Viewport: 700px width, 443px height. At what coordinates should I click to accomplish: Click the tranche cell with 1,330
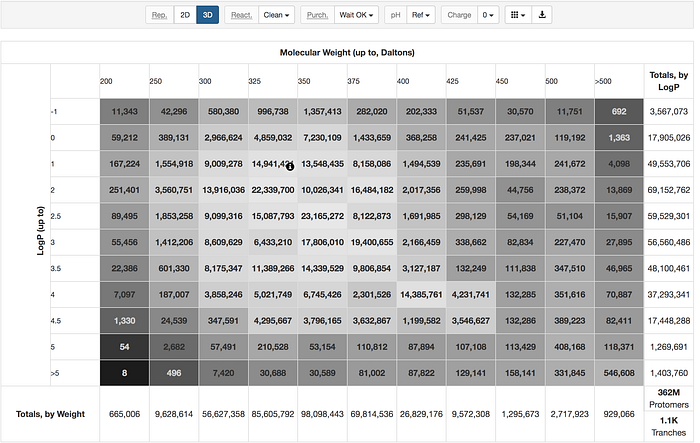pos(124,321)
